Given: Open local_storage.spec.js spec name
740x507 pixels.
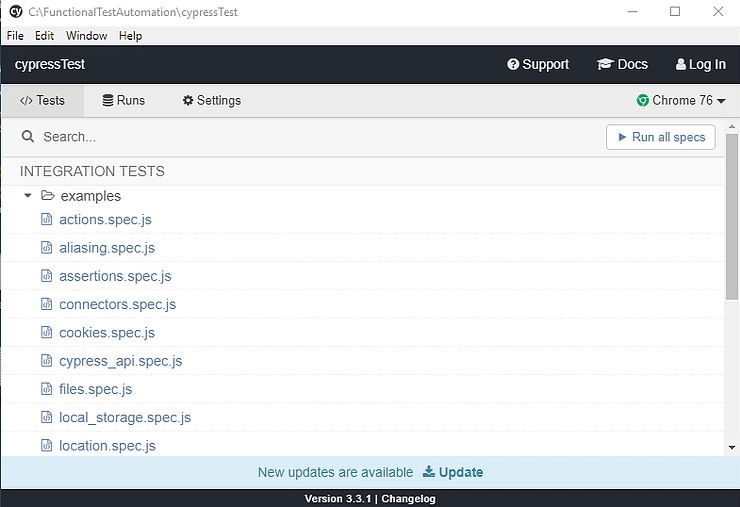Looking at the screenshot, I should (125, 418).
